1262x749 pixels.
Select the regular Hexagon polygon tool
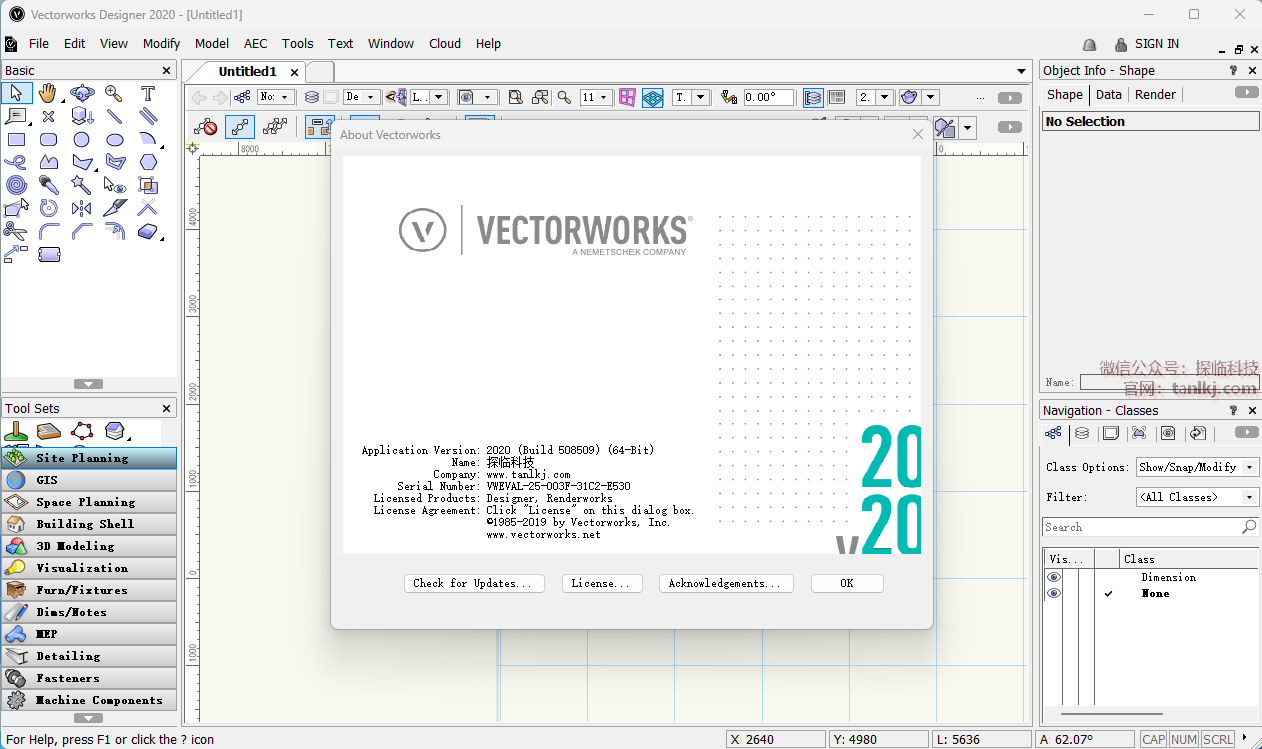click(148, 162)
